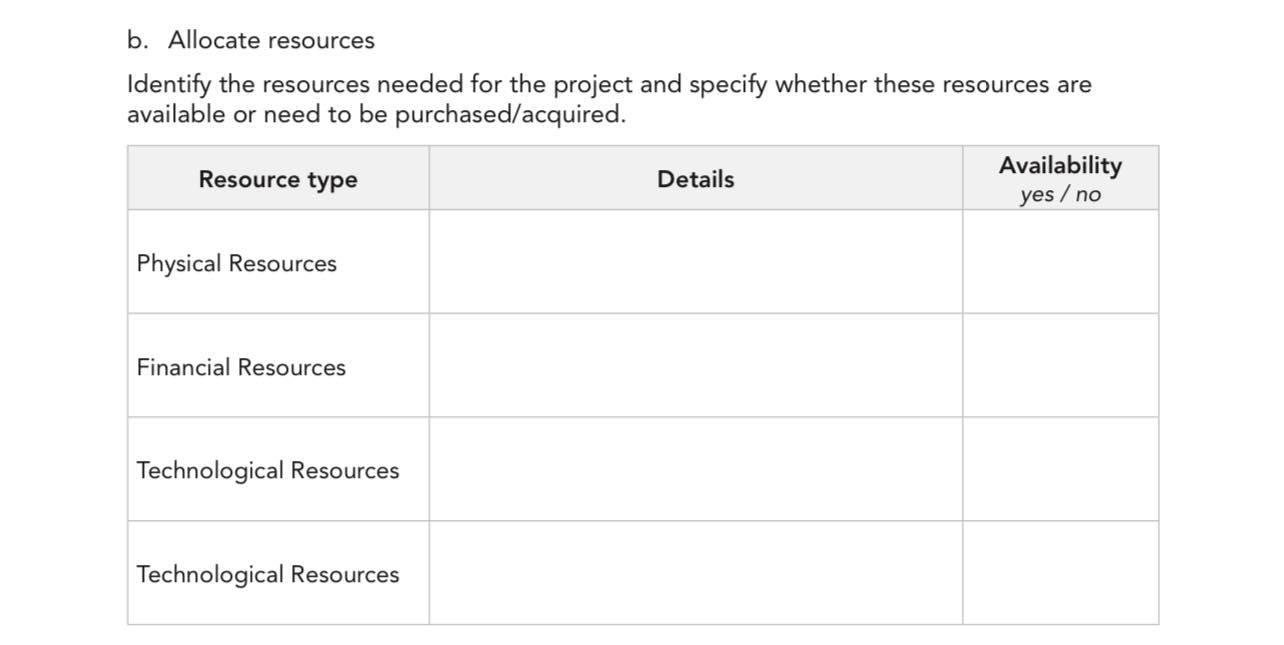
Task: Click the "Allocate resources" heading text
Action: tap(271, 40)
